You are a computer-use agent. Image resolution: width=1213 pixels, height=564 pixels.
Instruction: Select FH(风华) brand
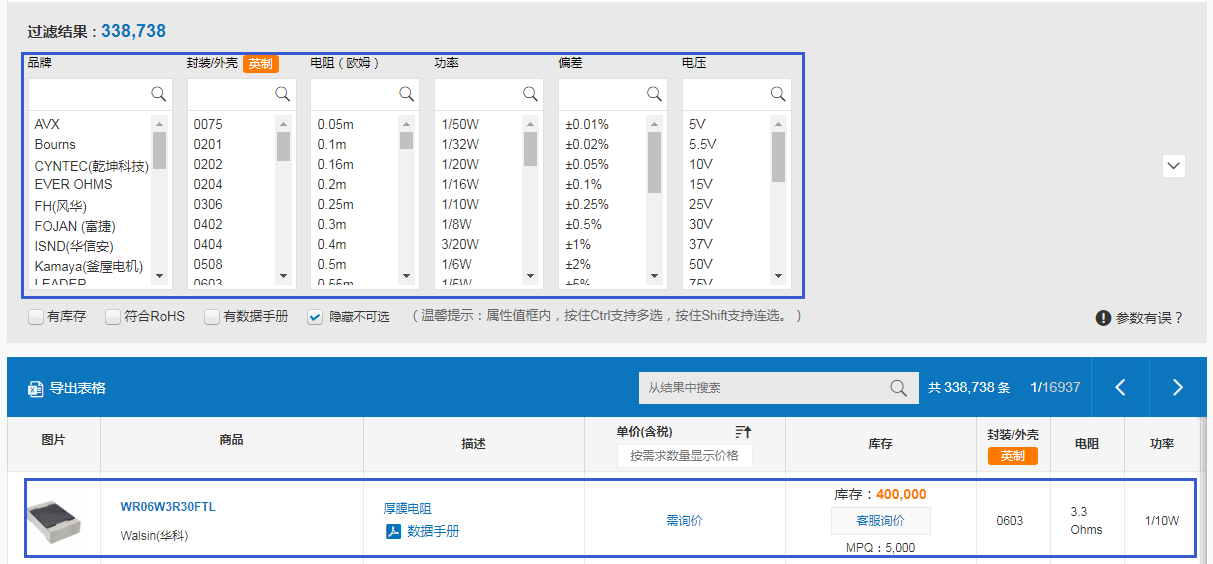point(61,206)
